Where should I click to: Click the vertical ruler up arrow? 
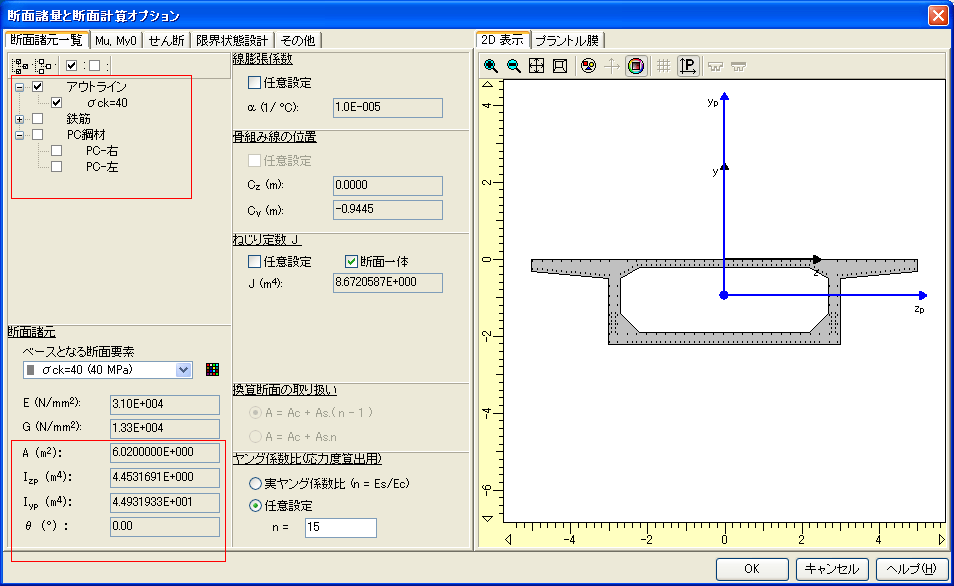[x=488, y=85]
